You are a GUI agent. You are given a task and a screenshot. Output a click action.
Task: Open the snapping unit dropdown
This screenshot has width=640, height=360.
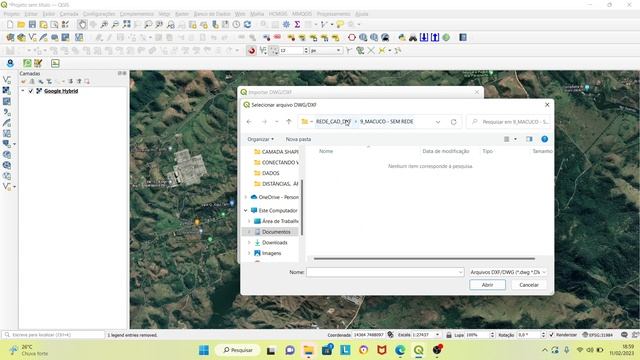coord(338,51)
